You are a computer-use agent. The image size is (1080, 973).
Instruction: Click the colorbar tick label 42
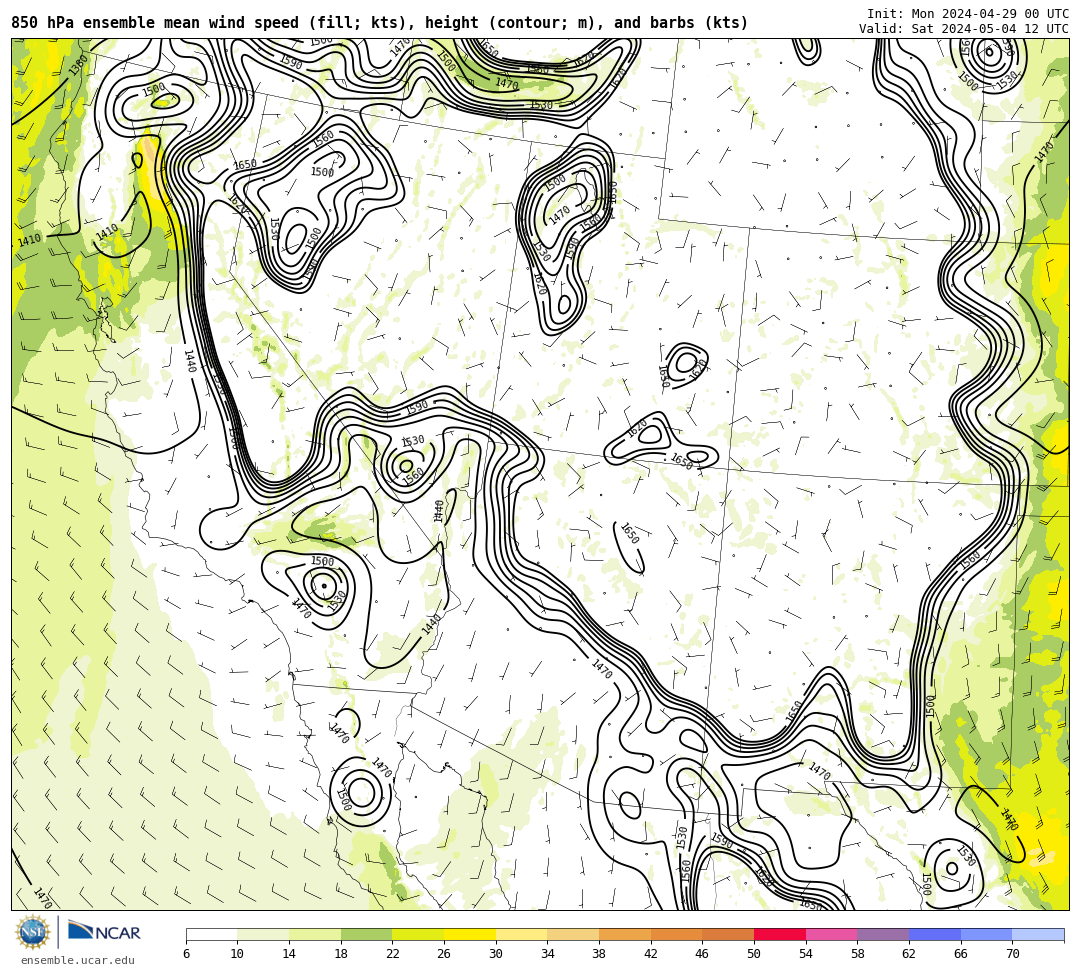(x=651, y=954)
